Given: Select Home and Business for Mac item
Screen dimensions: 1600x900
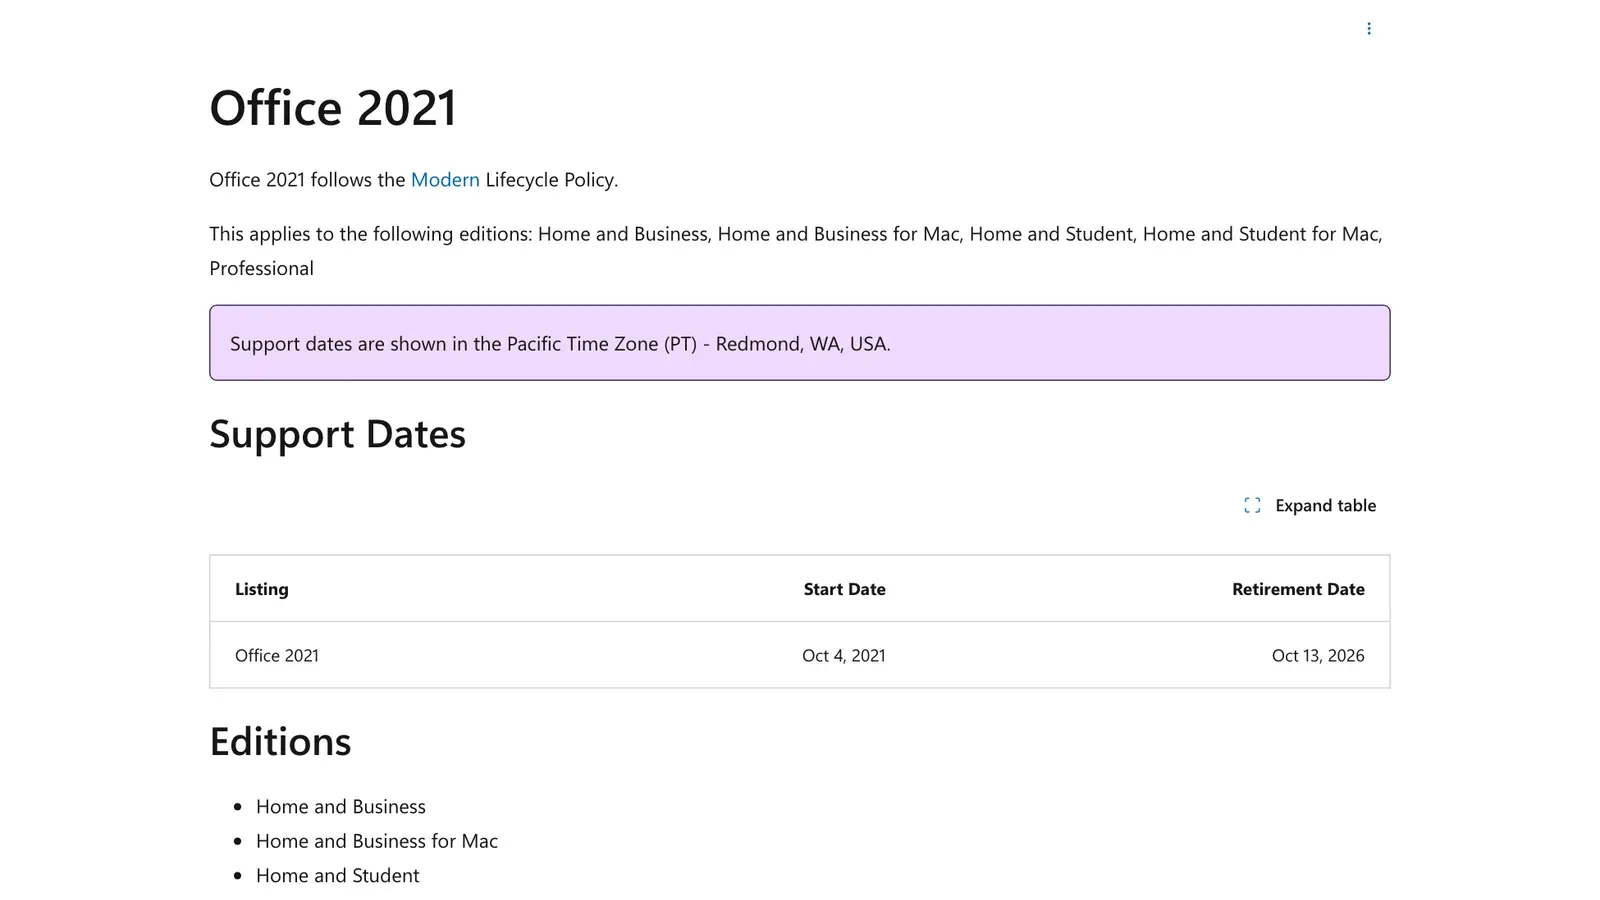Looking at the screenshot, I should (x=377, y=841).
